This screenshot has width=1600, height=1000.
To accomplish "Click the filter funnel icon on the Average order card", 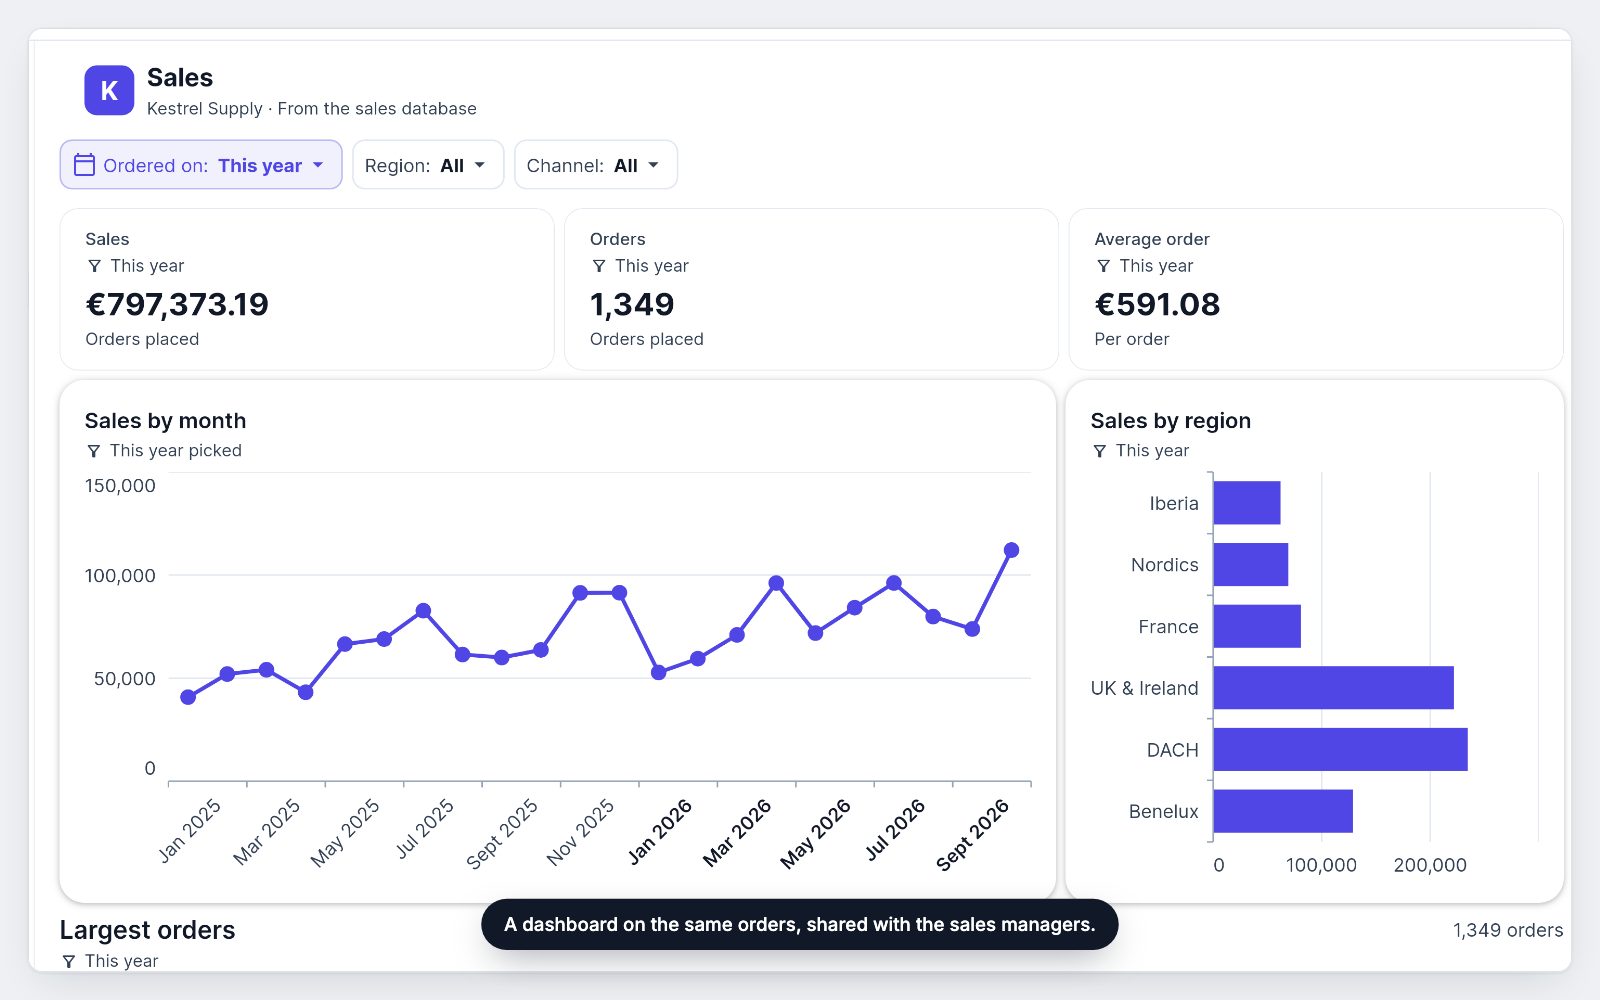I will click(x=1103, y=266).
